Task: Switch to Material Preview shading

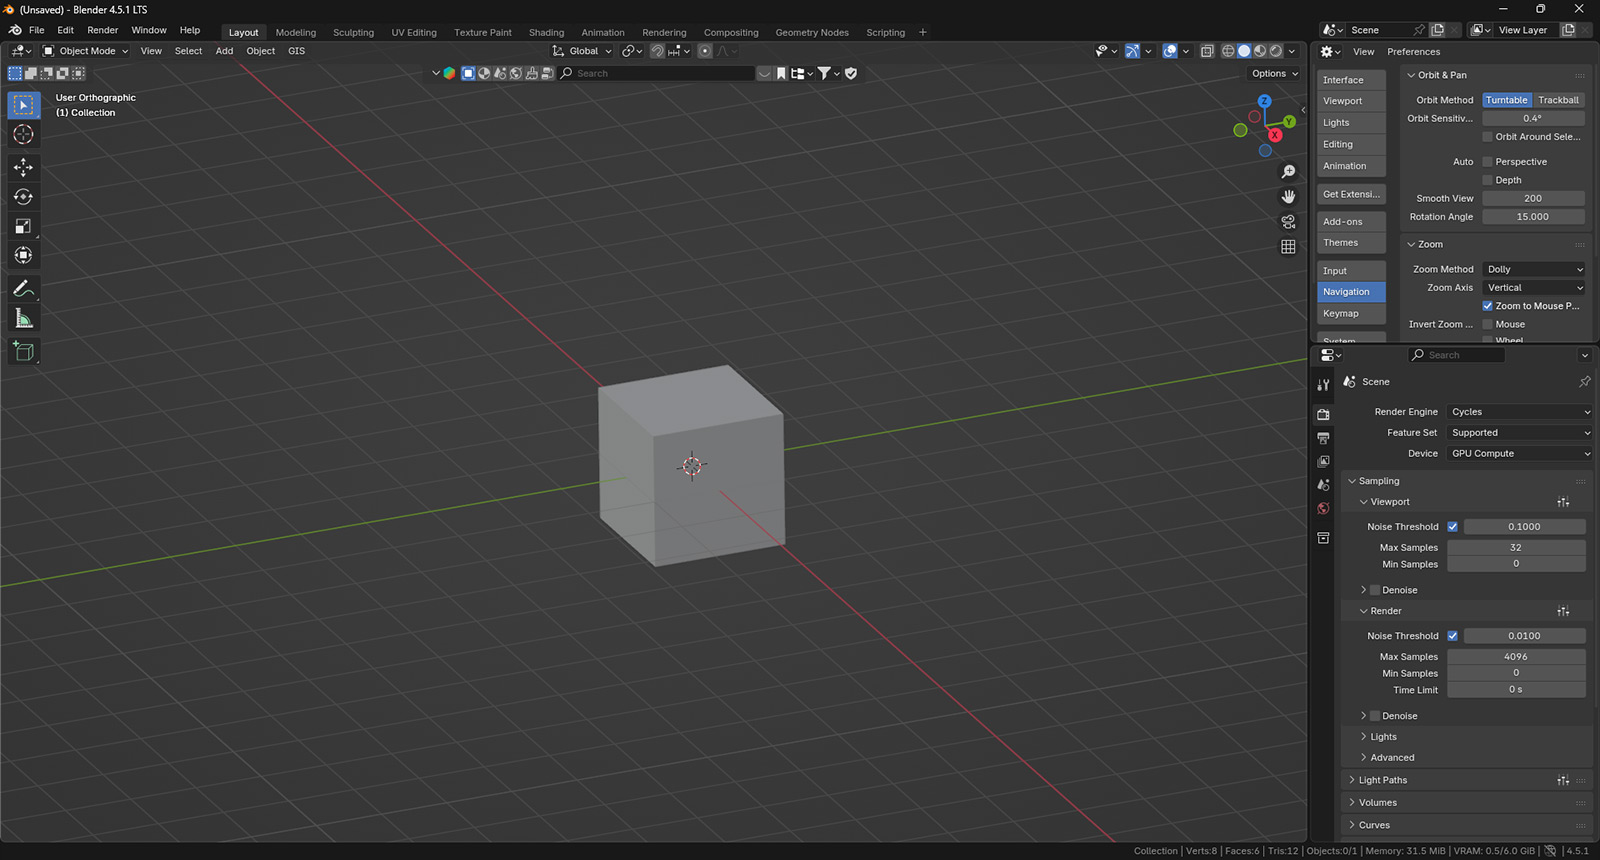Action: click(1260, 51)
